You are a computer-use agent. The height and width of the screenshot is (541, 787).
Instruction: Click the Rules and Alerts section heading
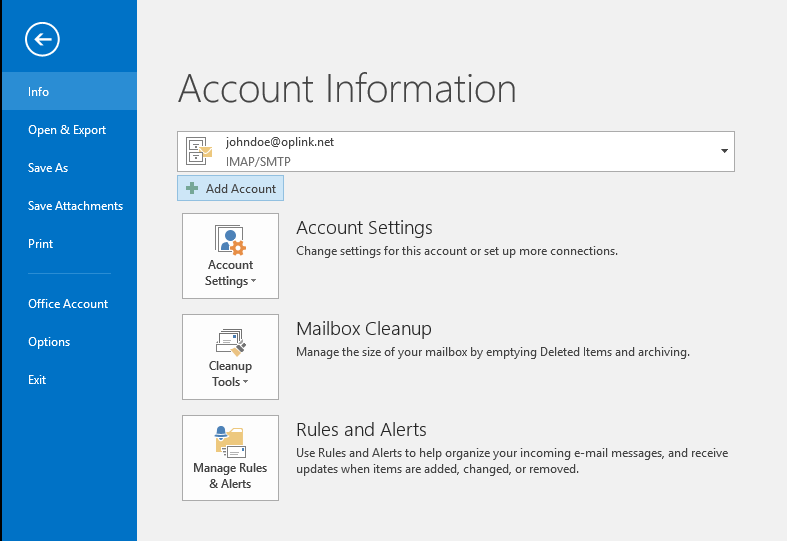tap(361, 430)
